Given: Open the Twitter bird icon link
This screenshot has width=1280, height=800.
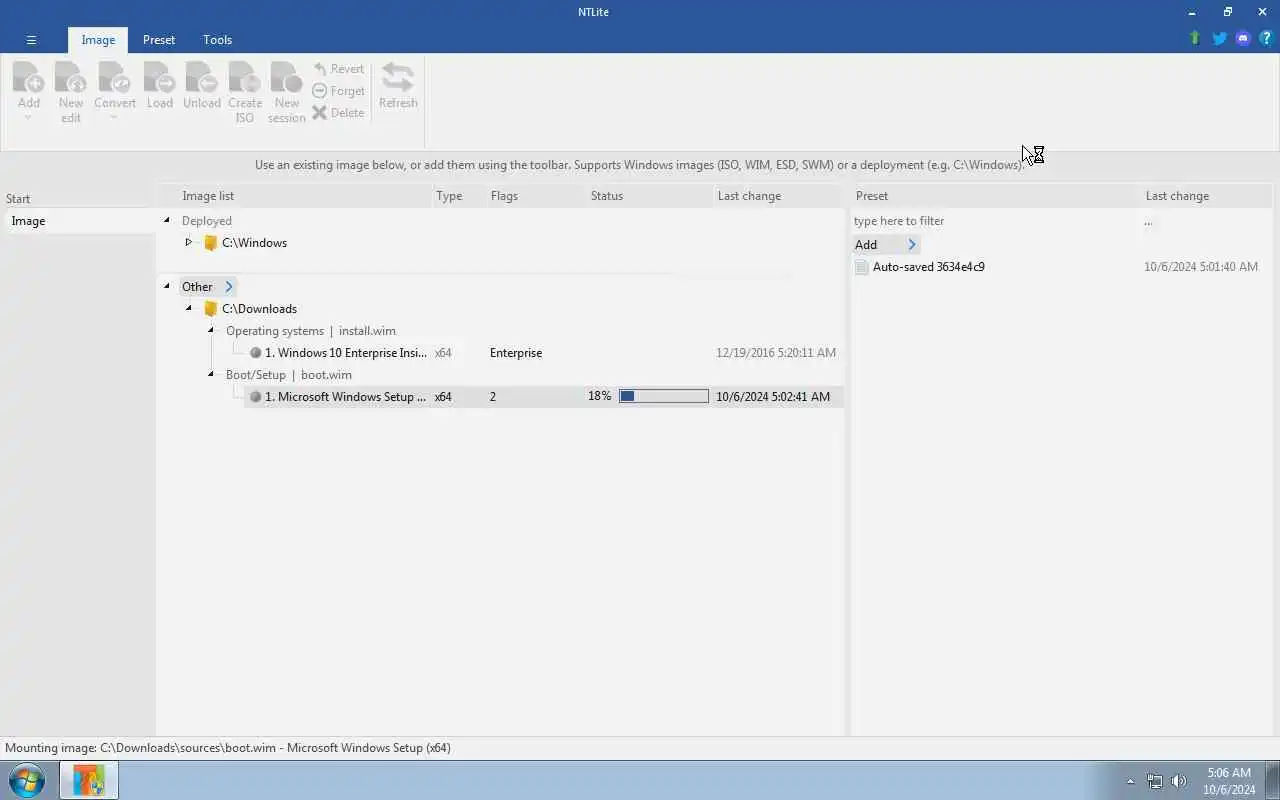Looking at the screenshot, I should tap(1219, 39).
